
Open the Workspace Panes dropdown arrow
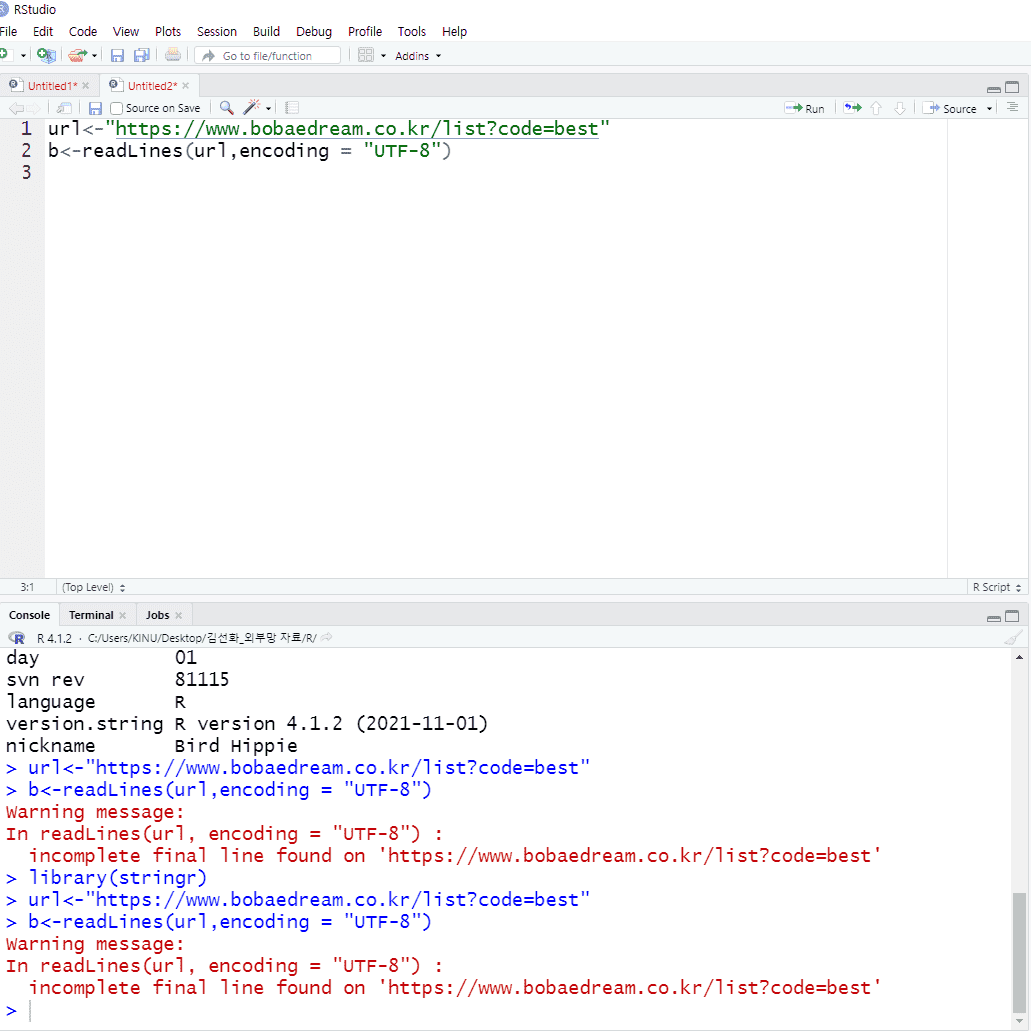(383, 56)
